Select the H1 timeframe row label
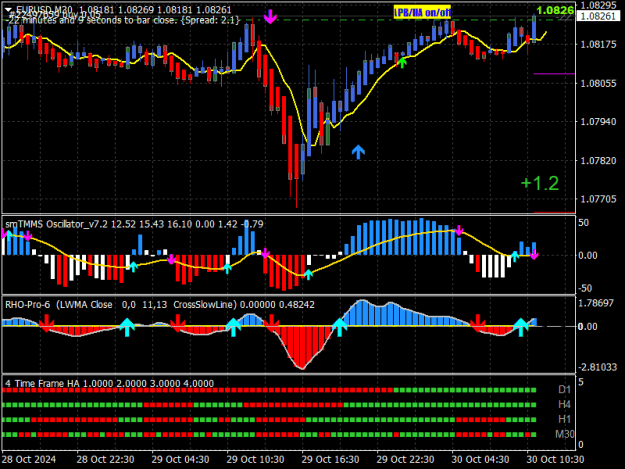 [x=564, y=419]
